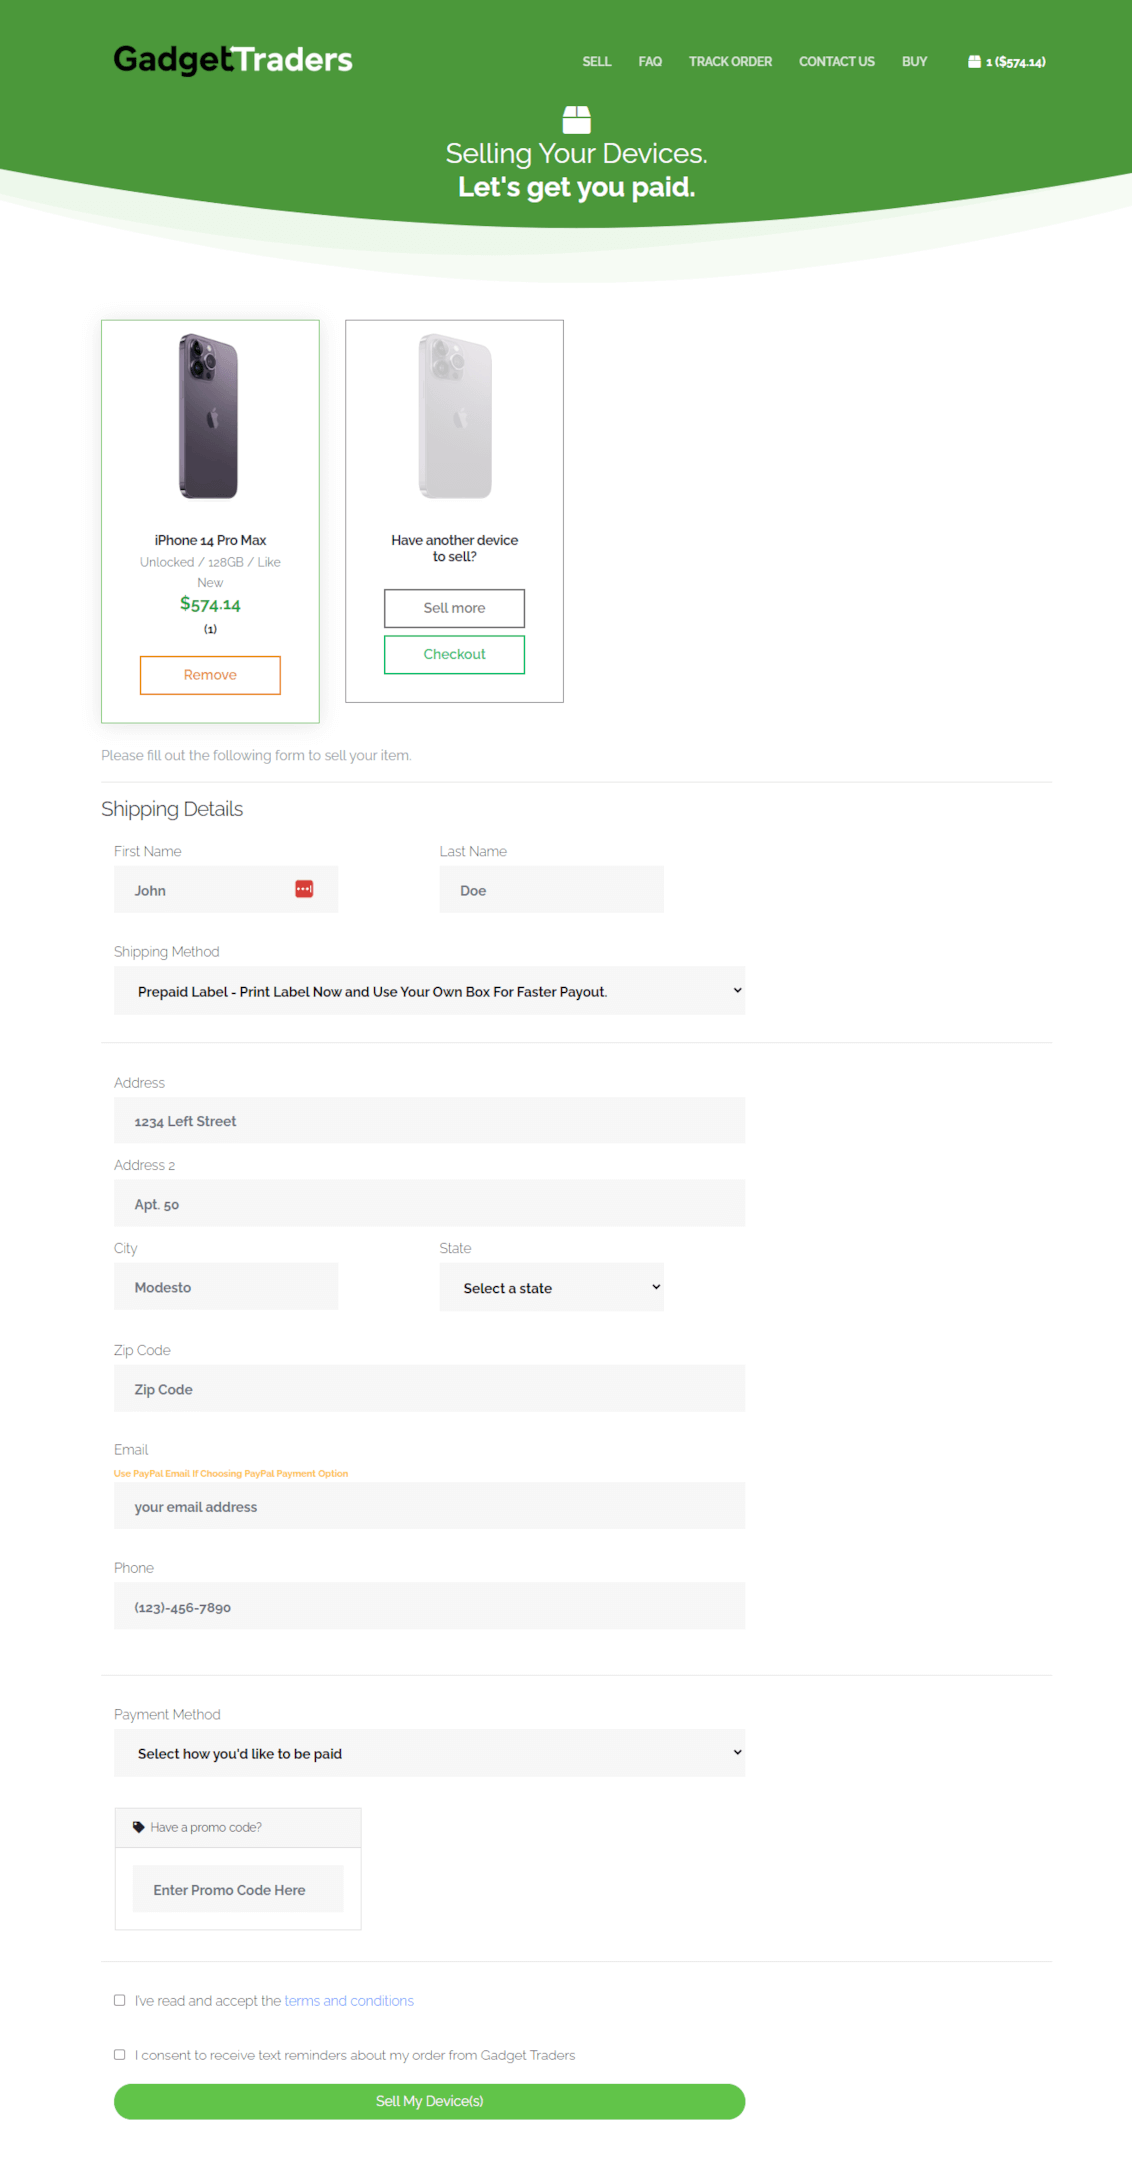The image size is (1132, 2160).
Task: Click the password manager icon in First Name
Action: tap(304, 889)
